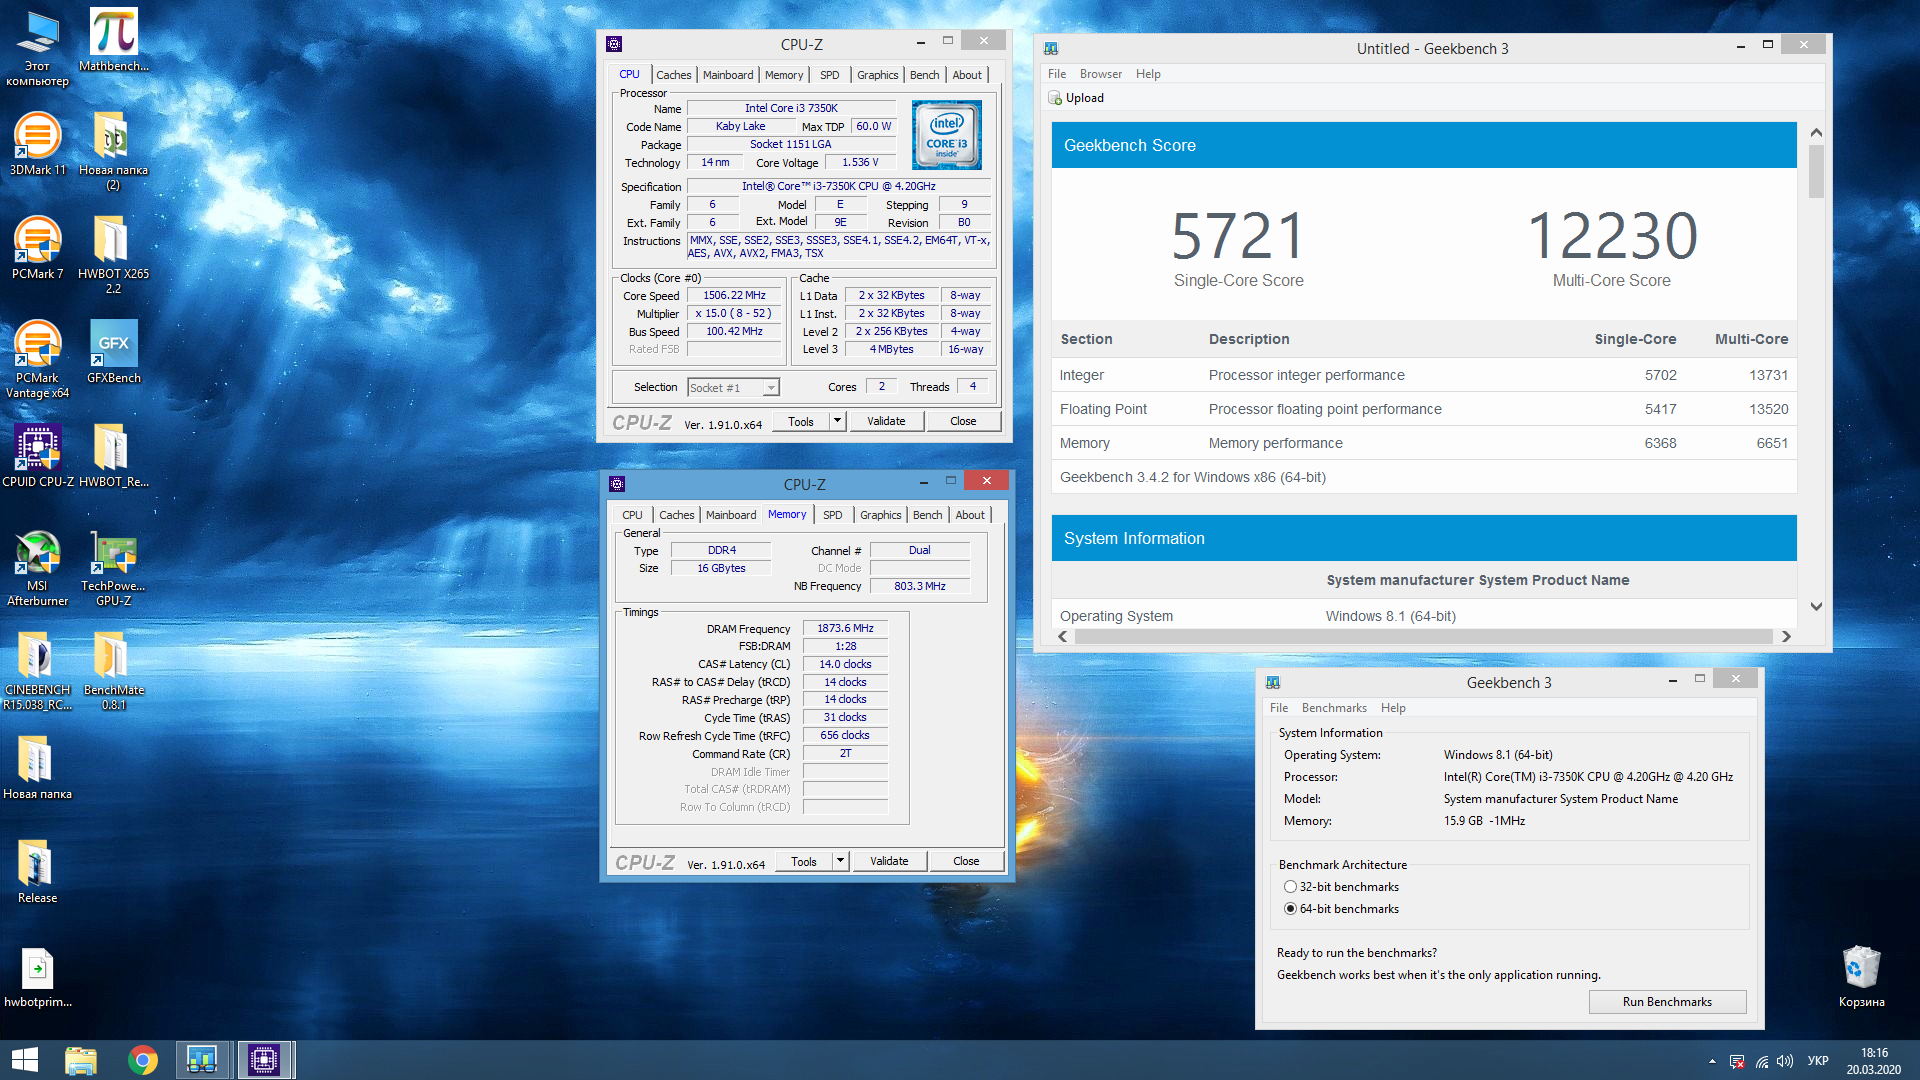Select the 64-bit benchmarks radio button
The image size is (1920, 1080).
point(1290,909)
